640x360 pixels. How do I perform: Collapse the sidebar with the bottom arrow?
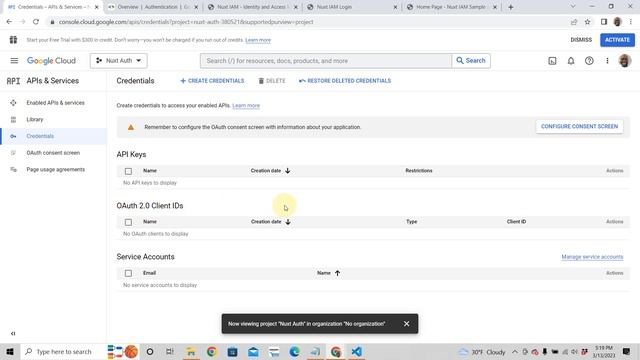[x=13, y=333]
